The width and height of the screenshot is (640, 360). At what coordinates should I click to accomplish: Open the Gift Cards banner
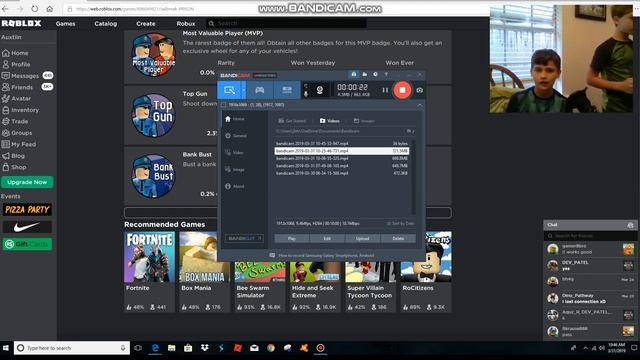(x=27, y=244)
